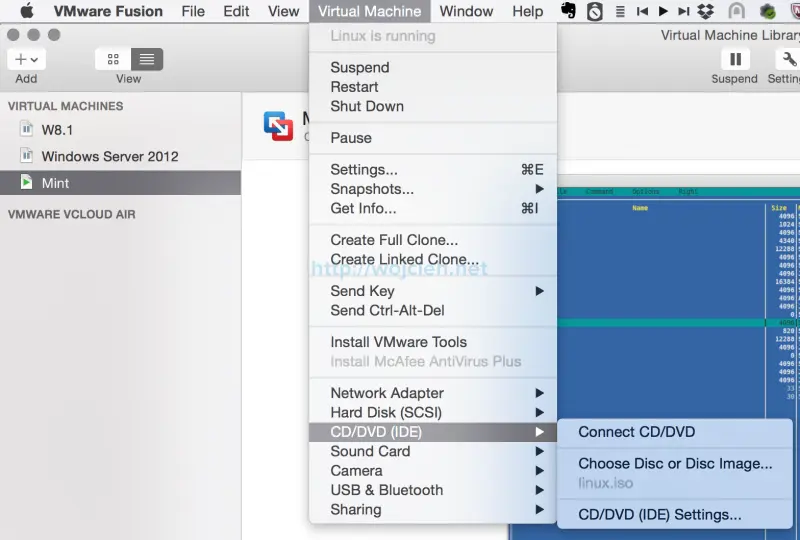This screenshot has height=540, width=800.
Task: Open the Help menu
Action: [x=528, y=11]
